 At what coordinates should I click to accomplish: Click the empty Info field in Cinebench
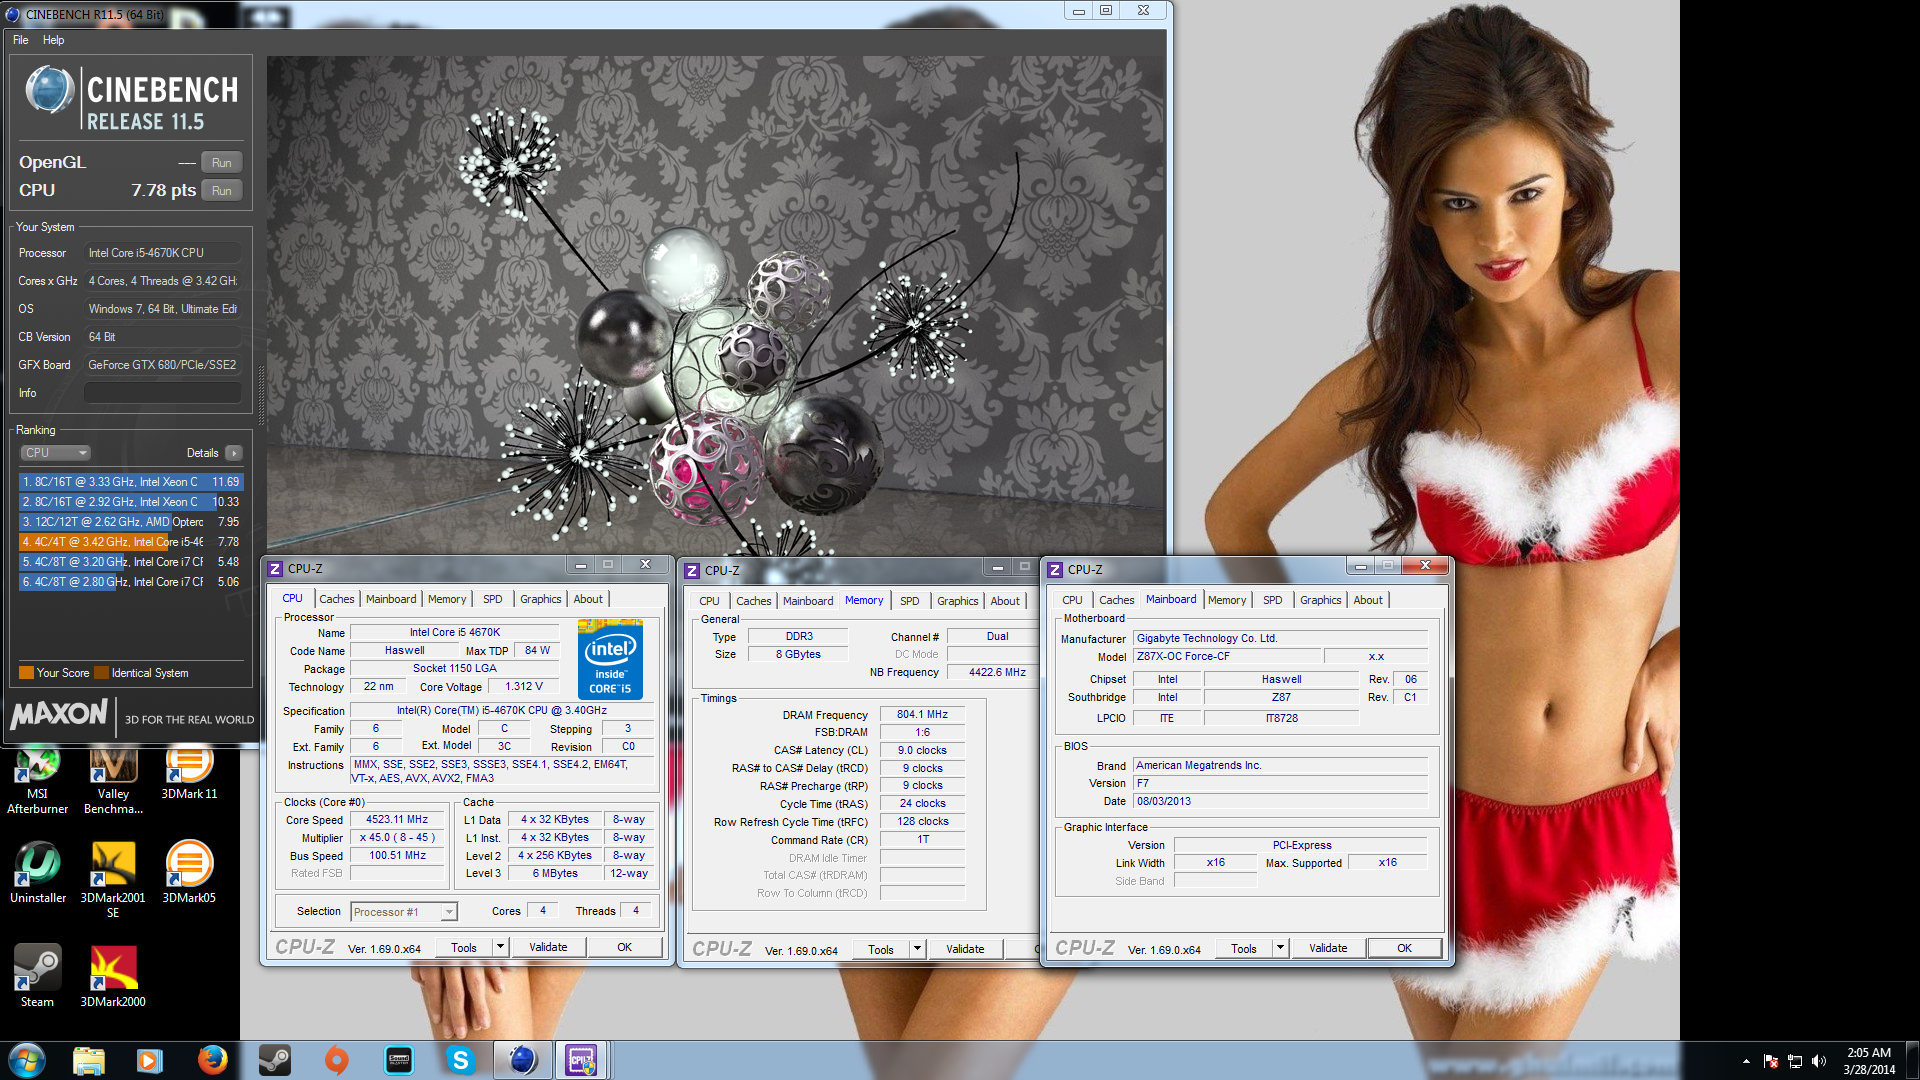163,393
